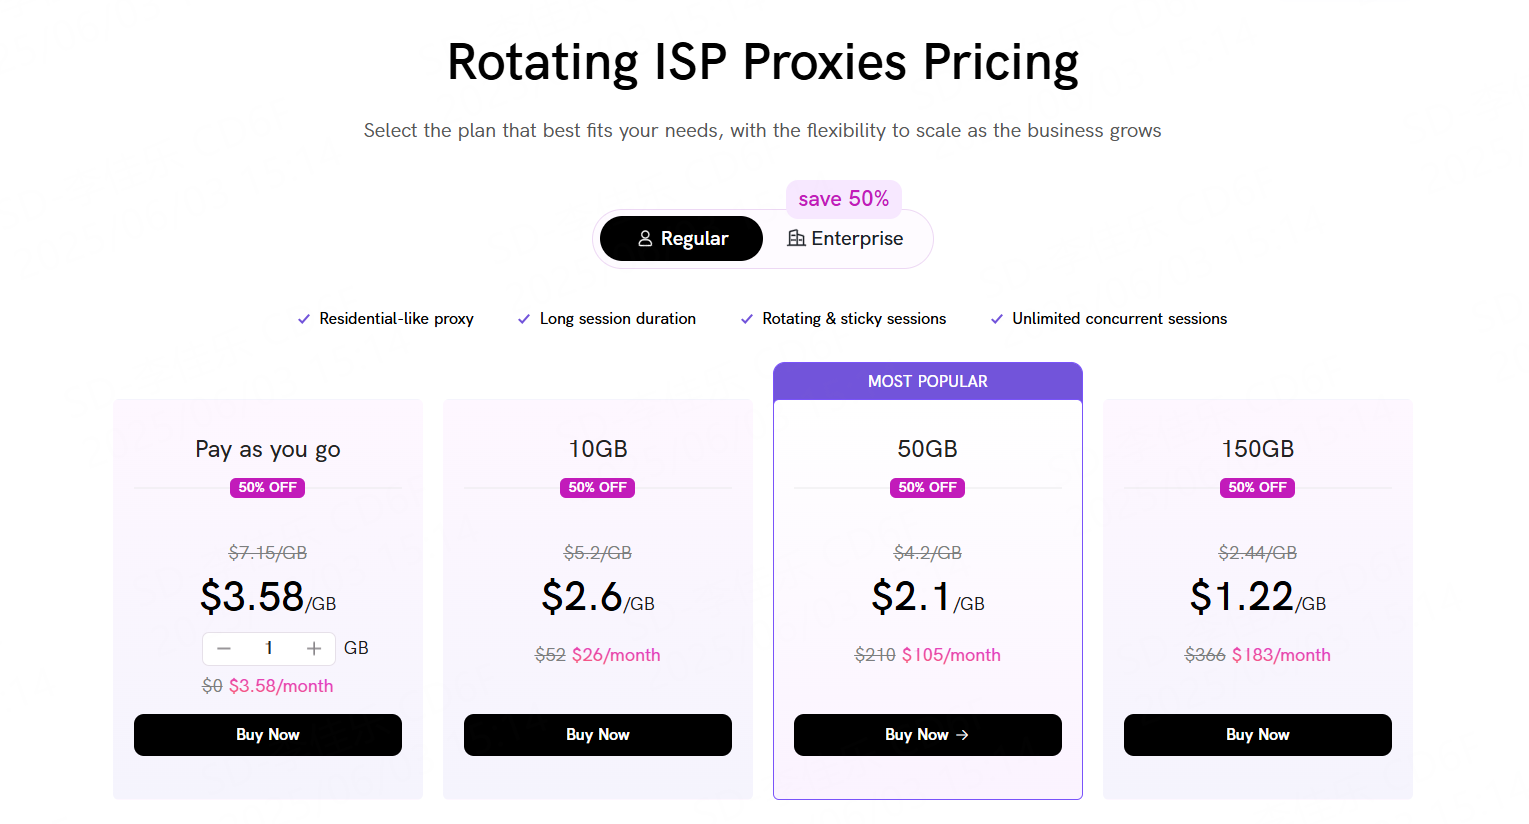The width and height of the screenshot is (1529, 824).
Task: Click the person icon on Regular tab
Action: click(645, 239)
